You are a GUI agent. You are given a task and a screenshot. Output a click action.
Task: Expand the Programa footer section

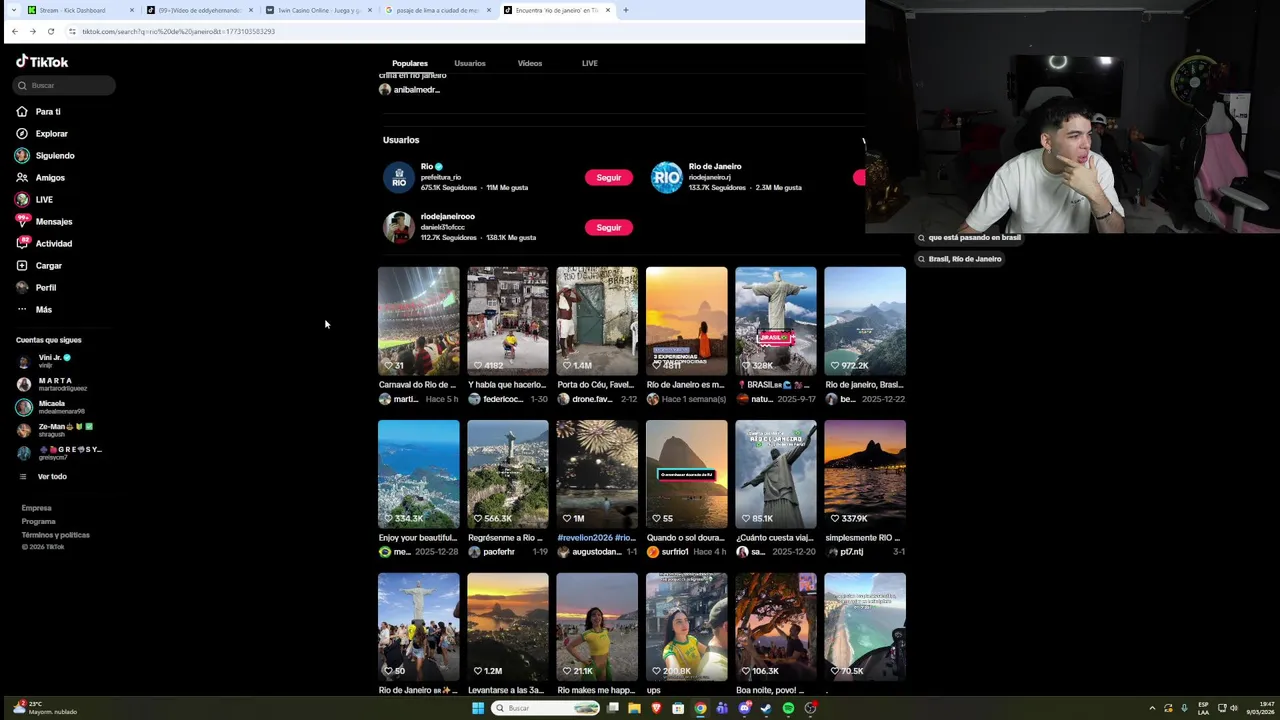39,521
